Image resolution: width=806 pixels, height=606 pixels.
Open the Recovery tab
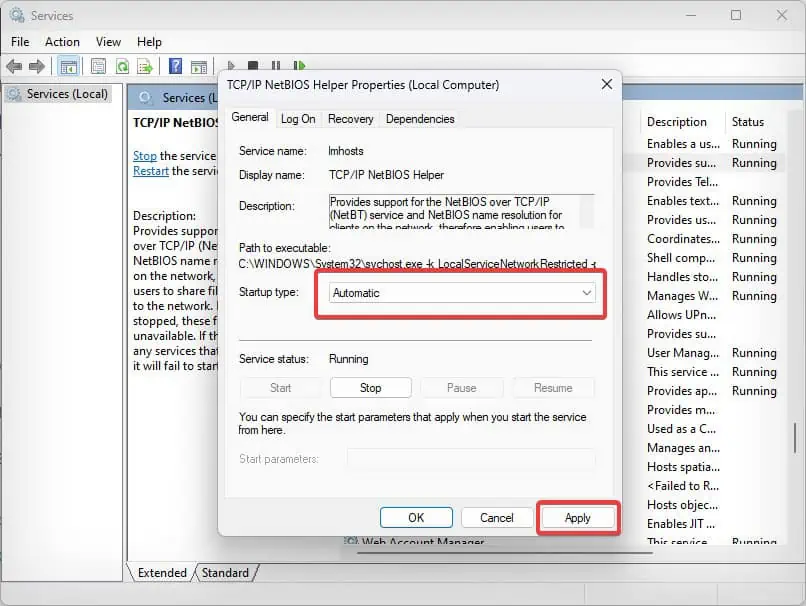(350, 118)
